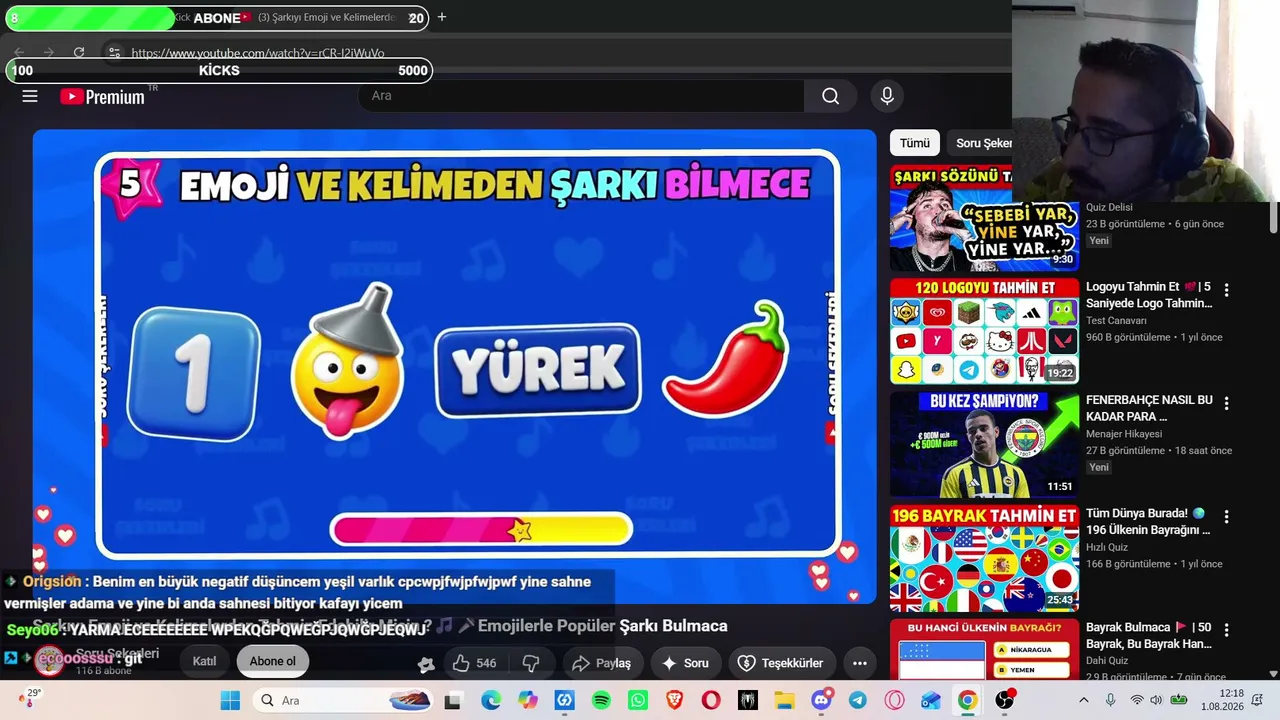Go back one page in browser
This screenshot has width=1280, height=720.
click(x=19, y=52)
